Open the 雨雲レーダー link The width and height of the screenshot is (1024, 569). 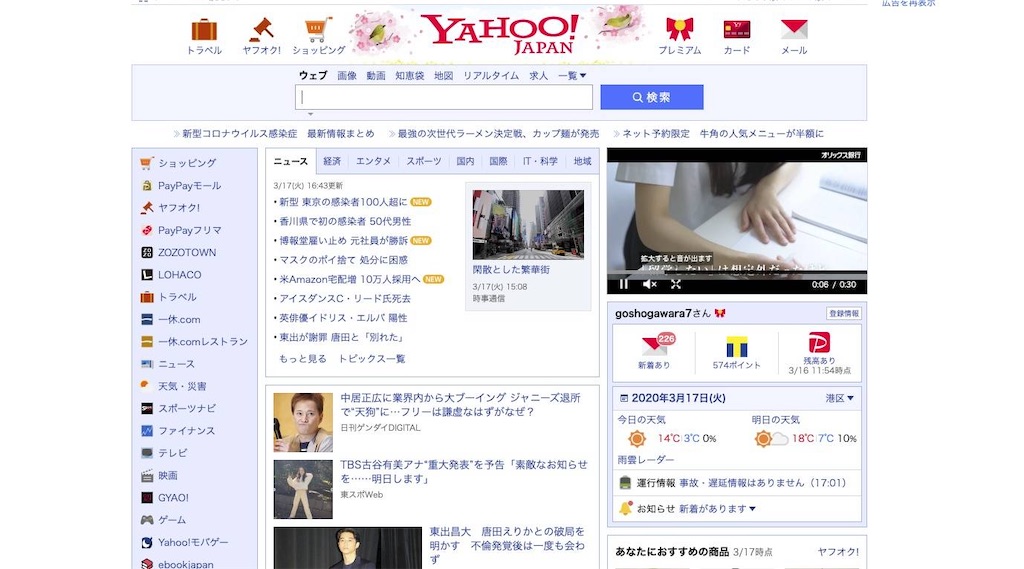click(x=645, y=460)
